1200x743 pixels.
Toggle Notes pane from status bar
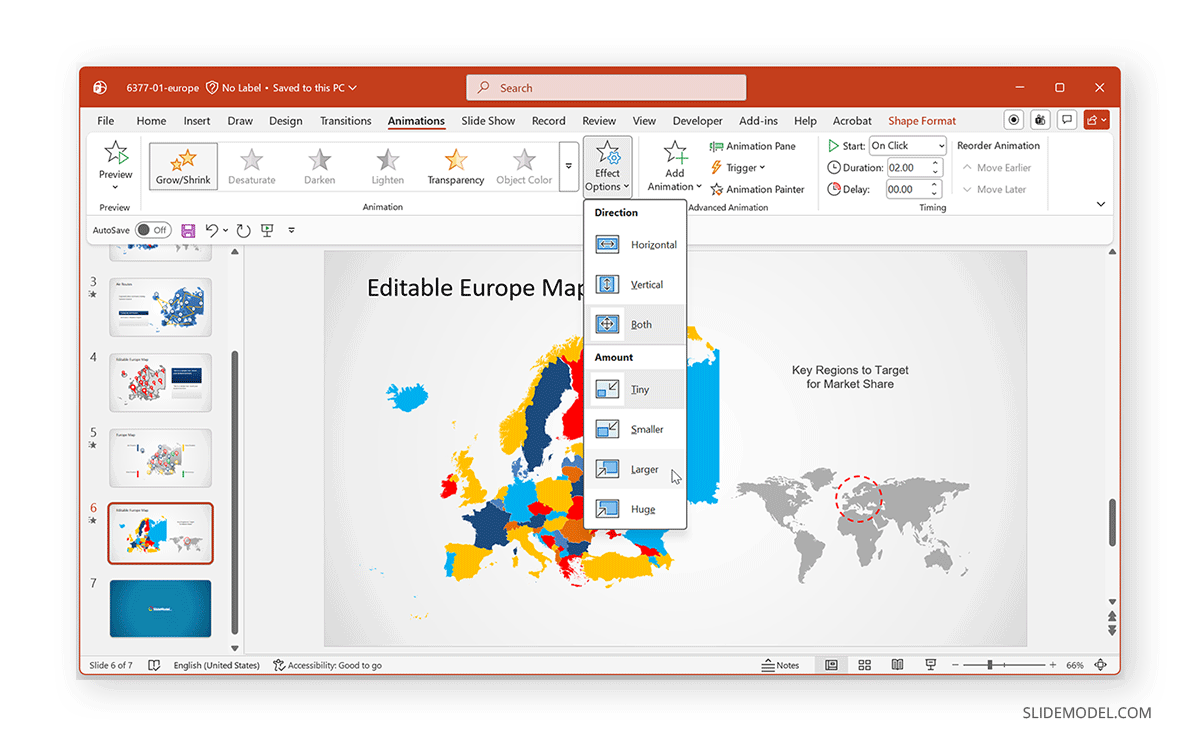(780, 665)
